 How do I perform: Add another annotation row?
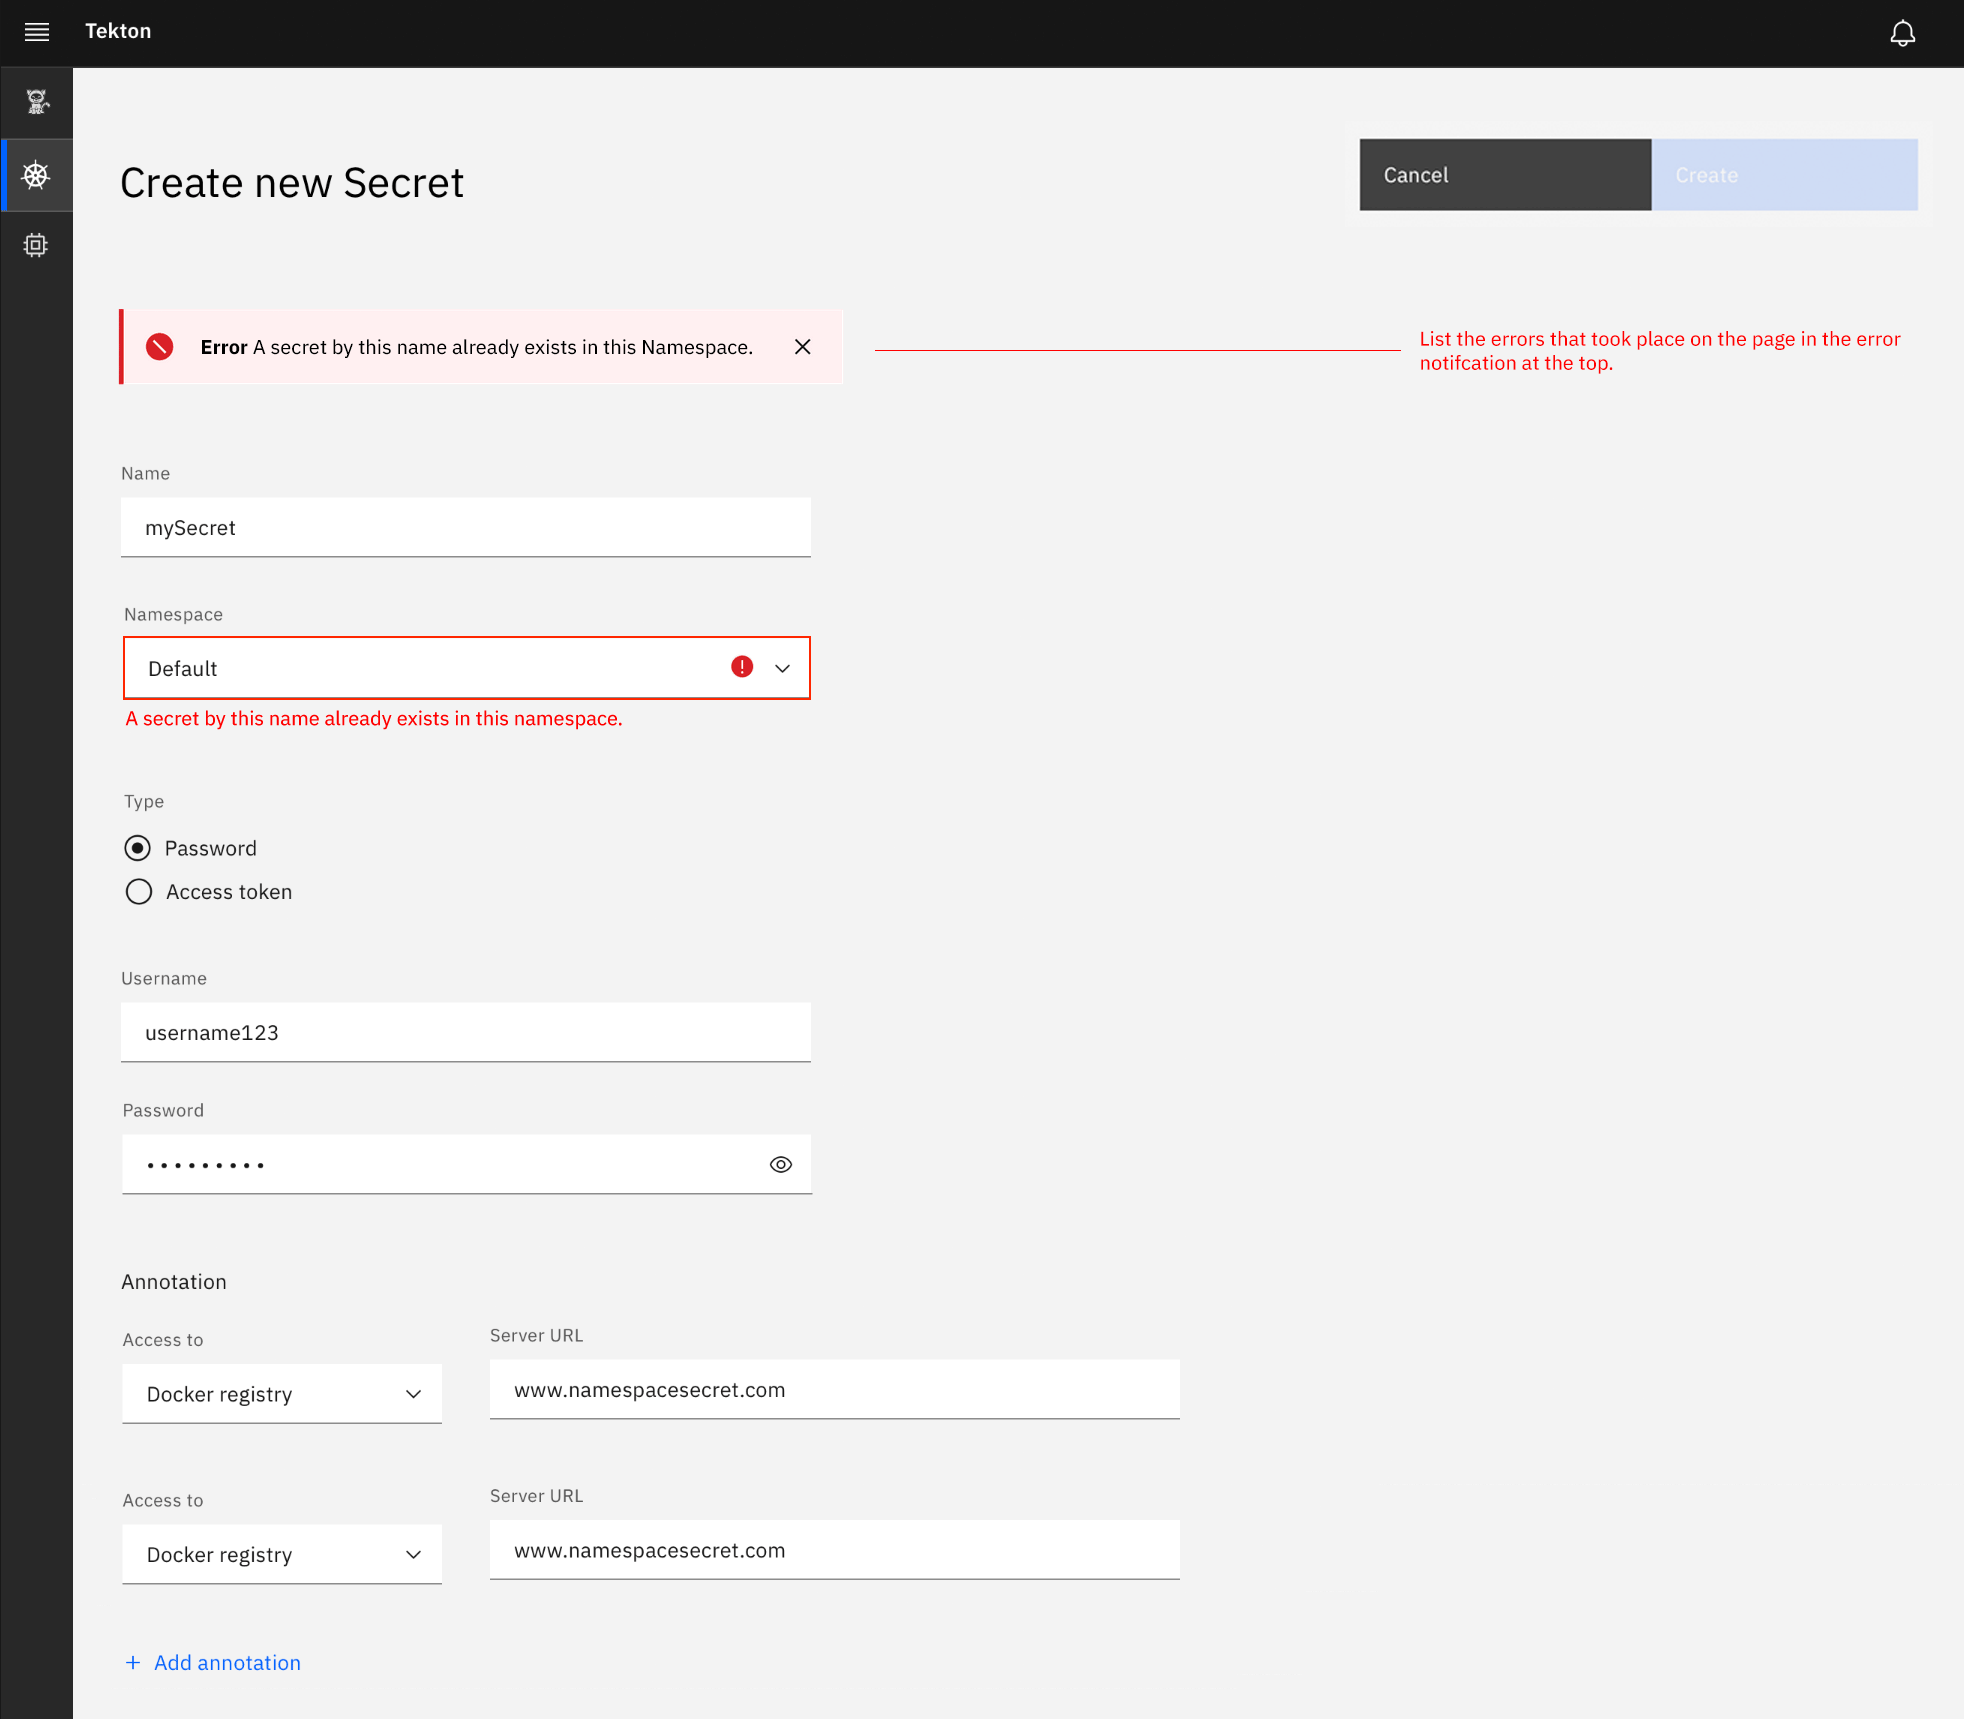tap(212, 1662)
